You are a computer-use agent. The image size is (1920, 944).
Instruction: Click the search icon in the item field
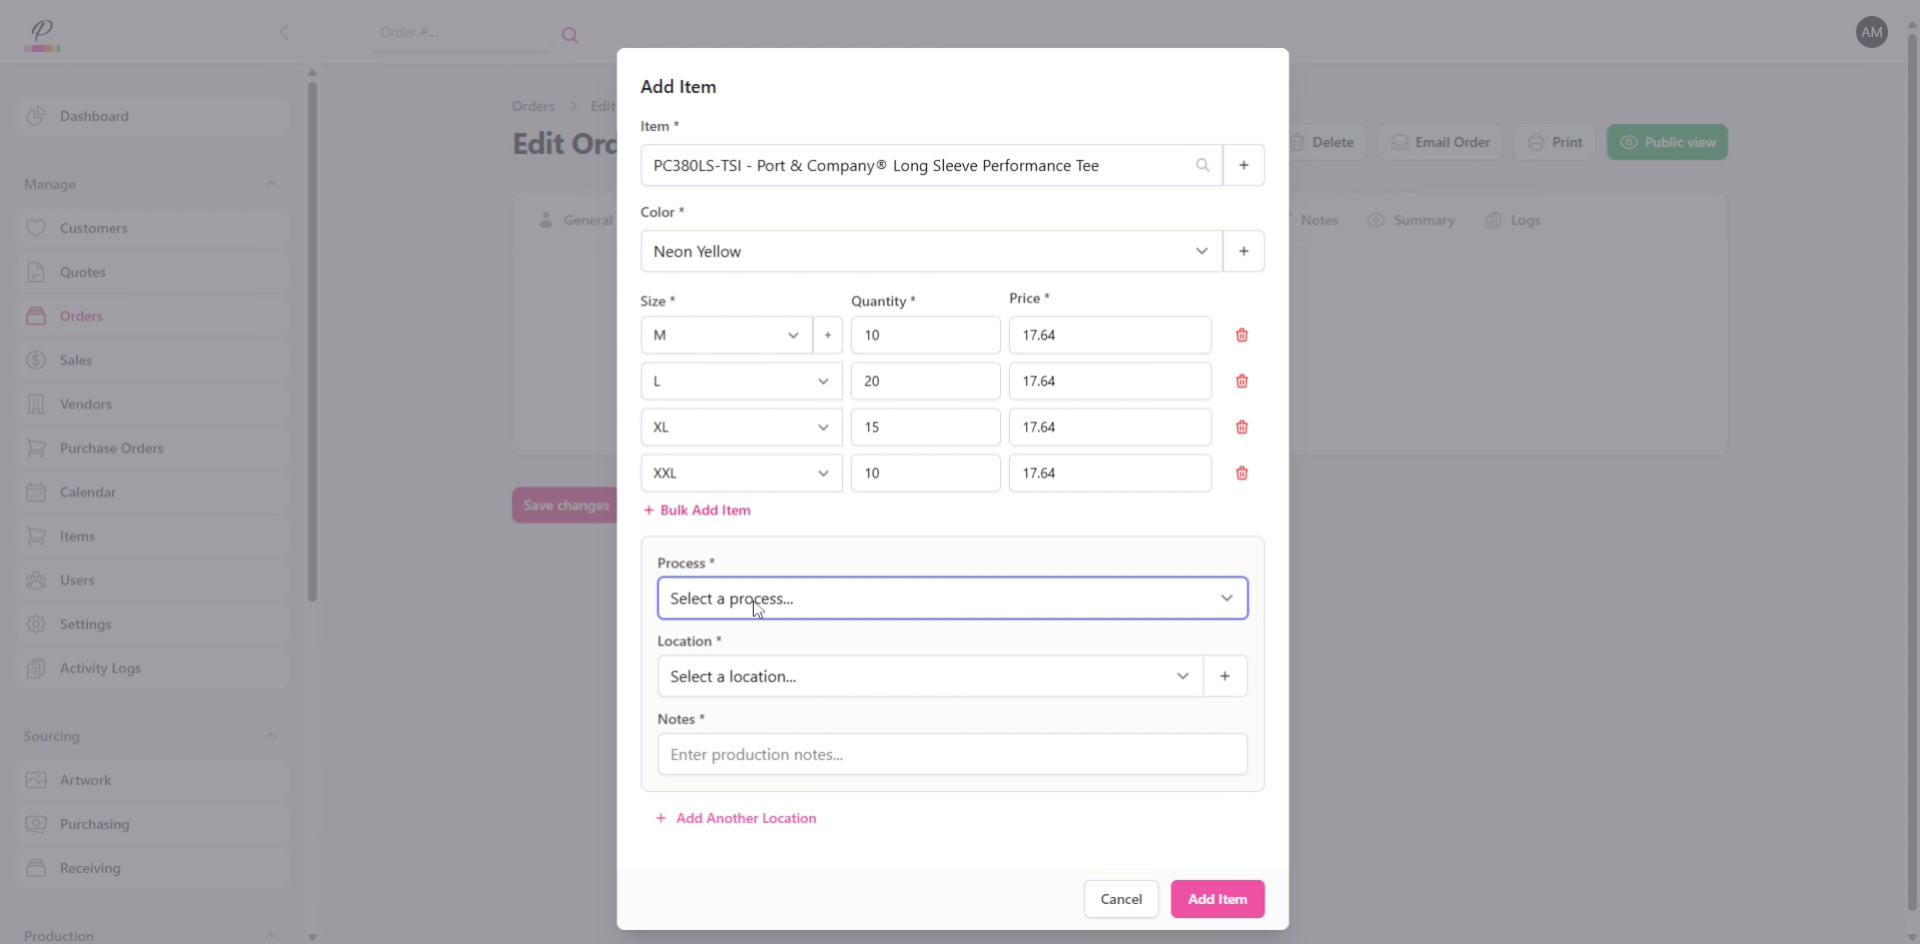point(1203,165)
